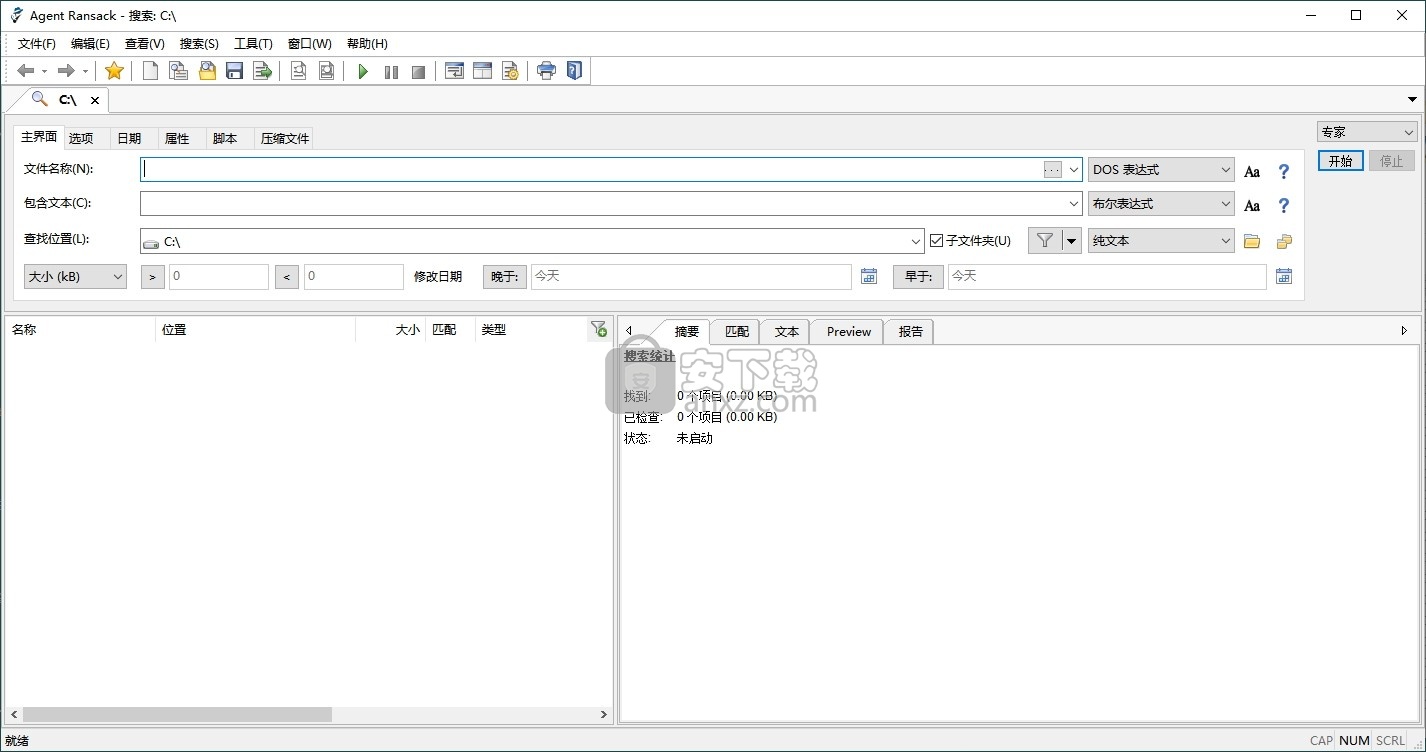Open help for file name expression
This screenshot has height=752, width=1426.
(1284, 172)
